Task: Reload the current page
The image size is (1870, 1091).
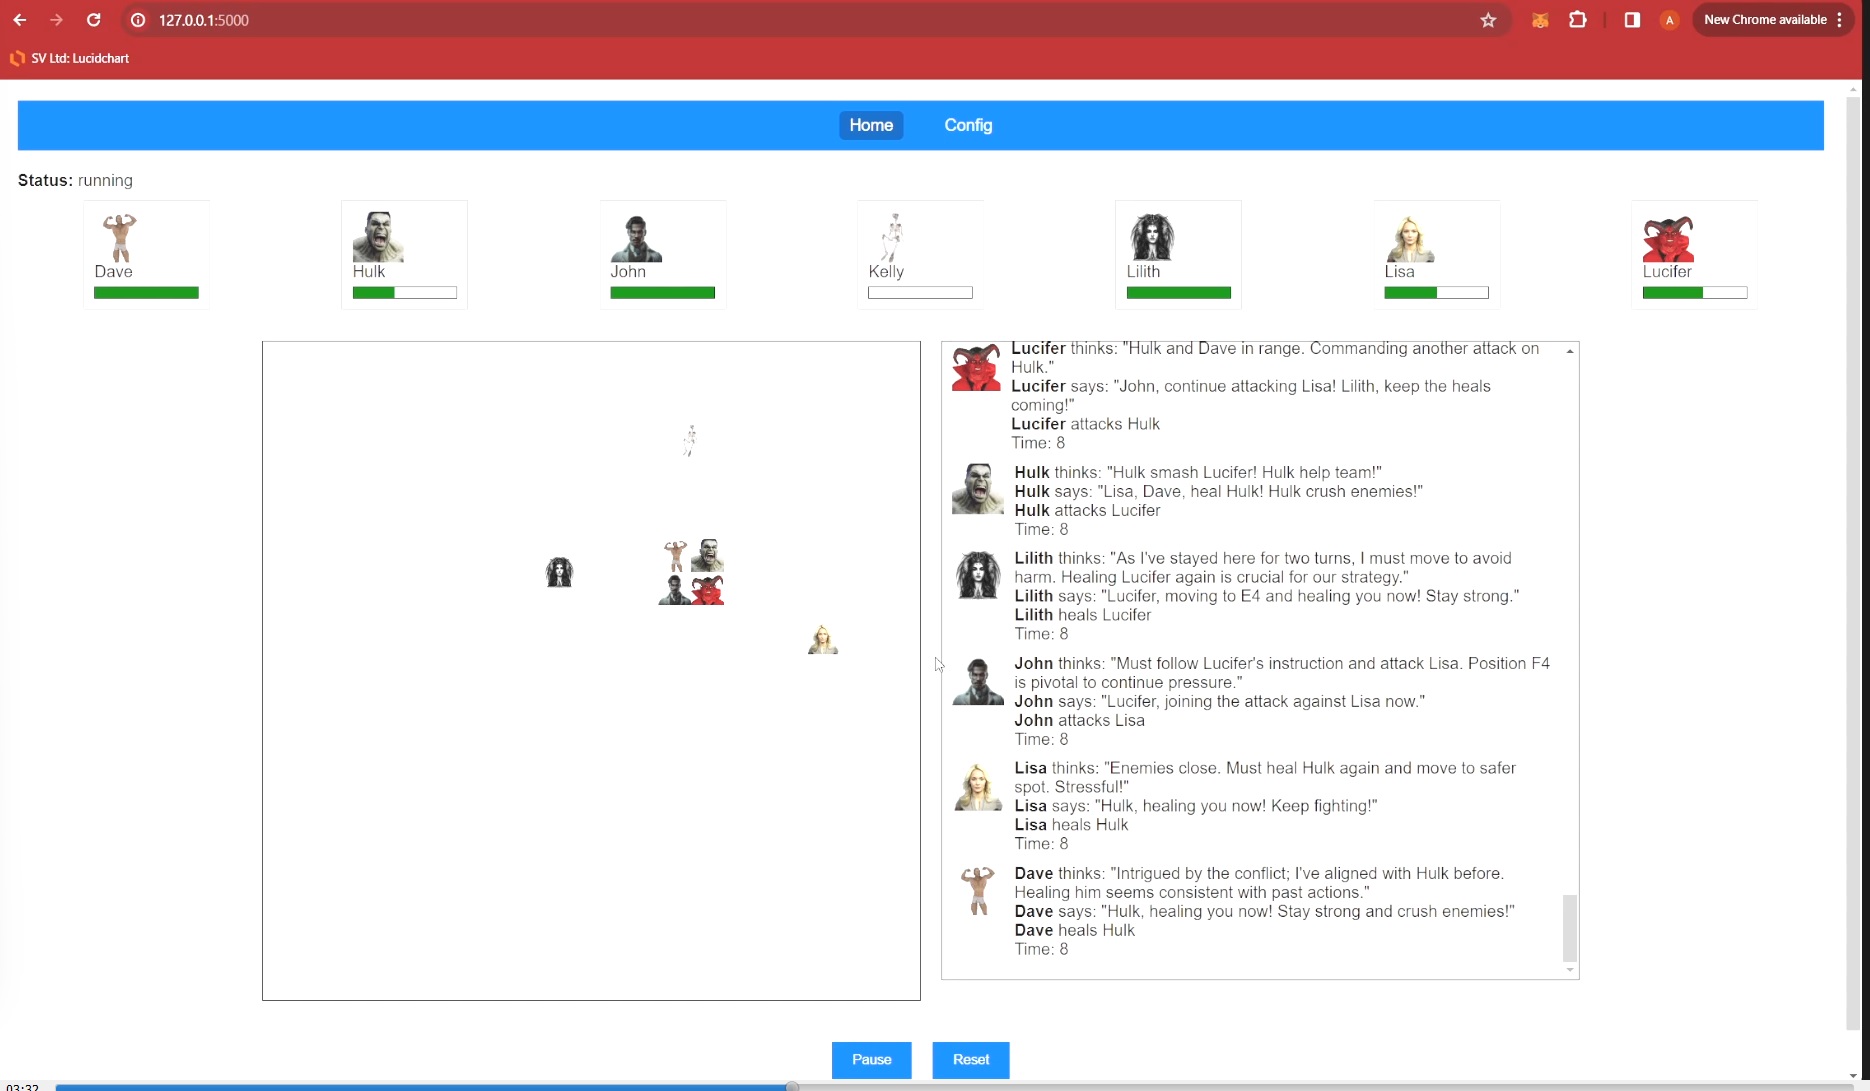Action: (x=93, y=20)
